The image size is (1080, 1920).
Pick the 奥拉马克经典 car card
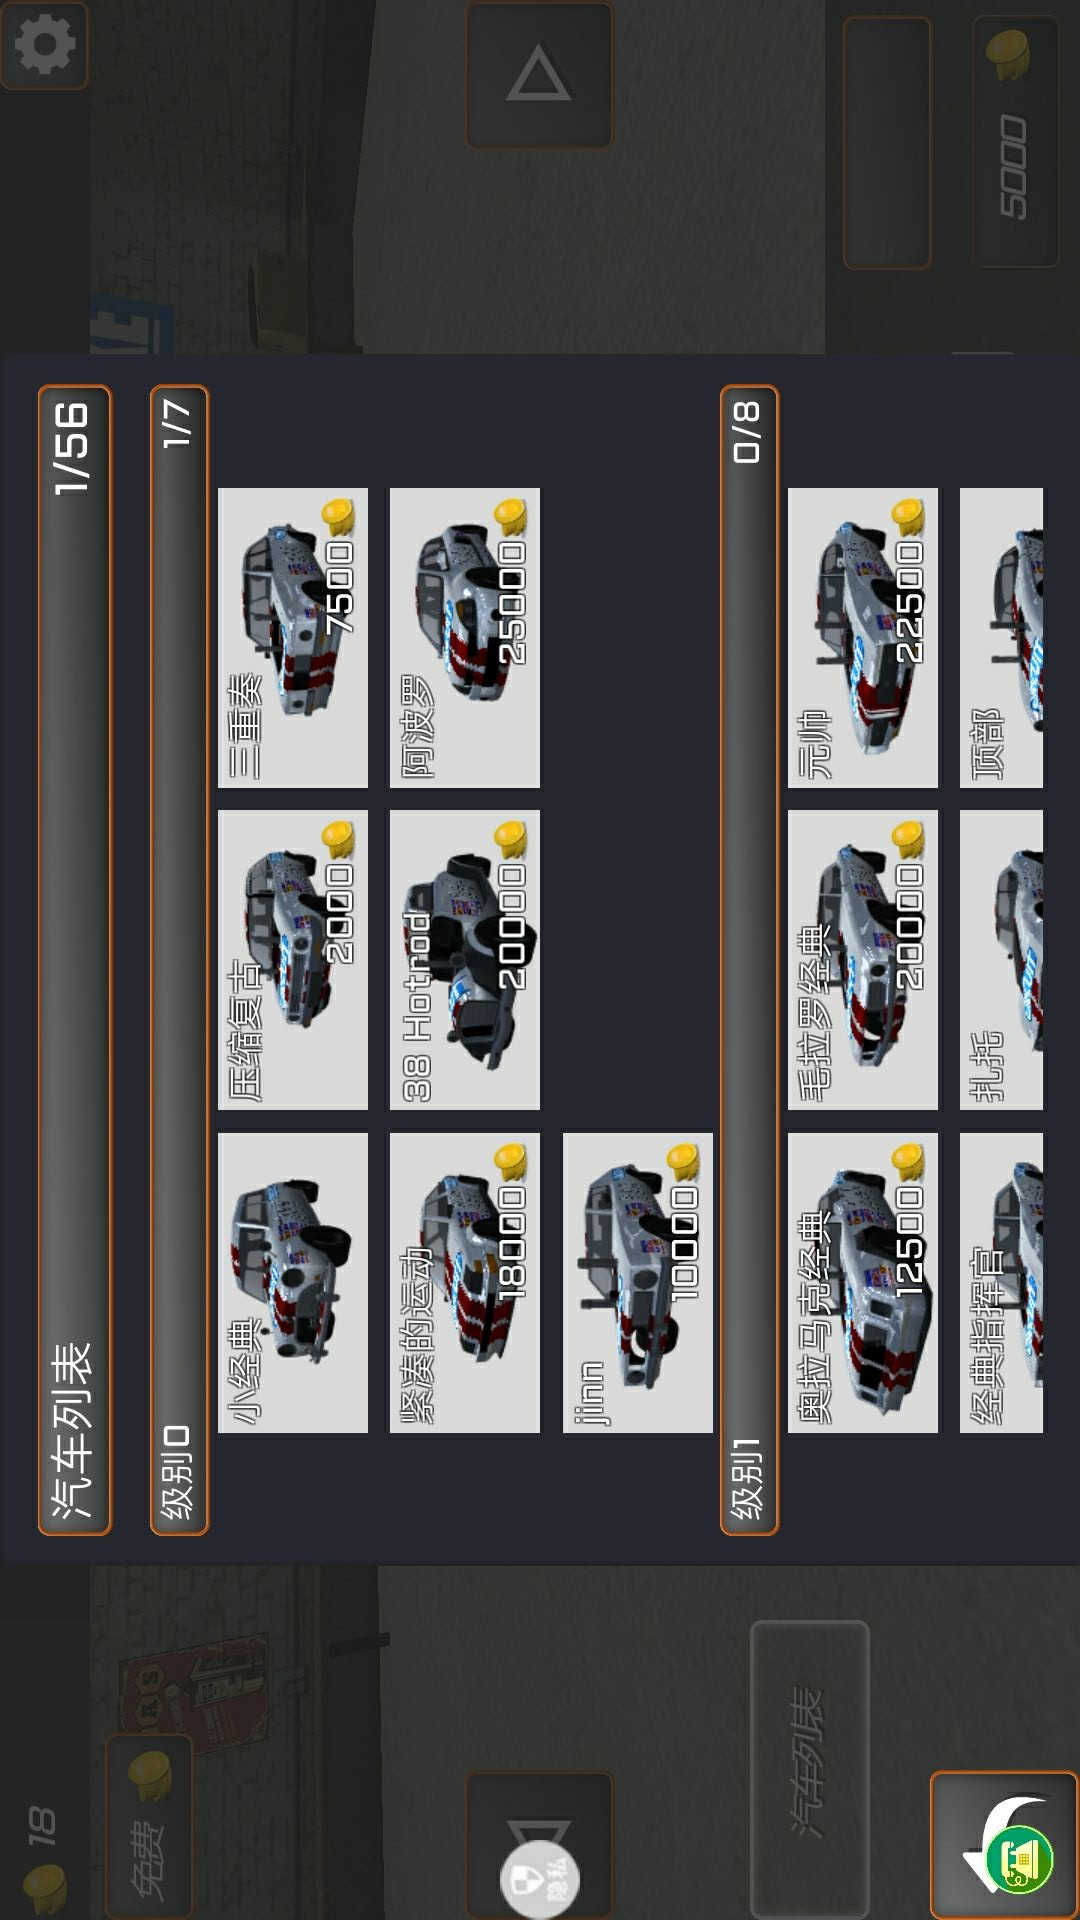click(863, 1283)
